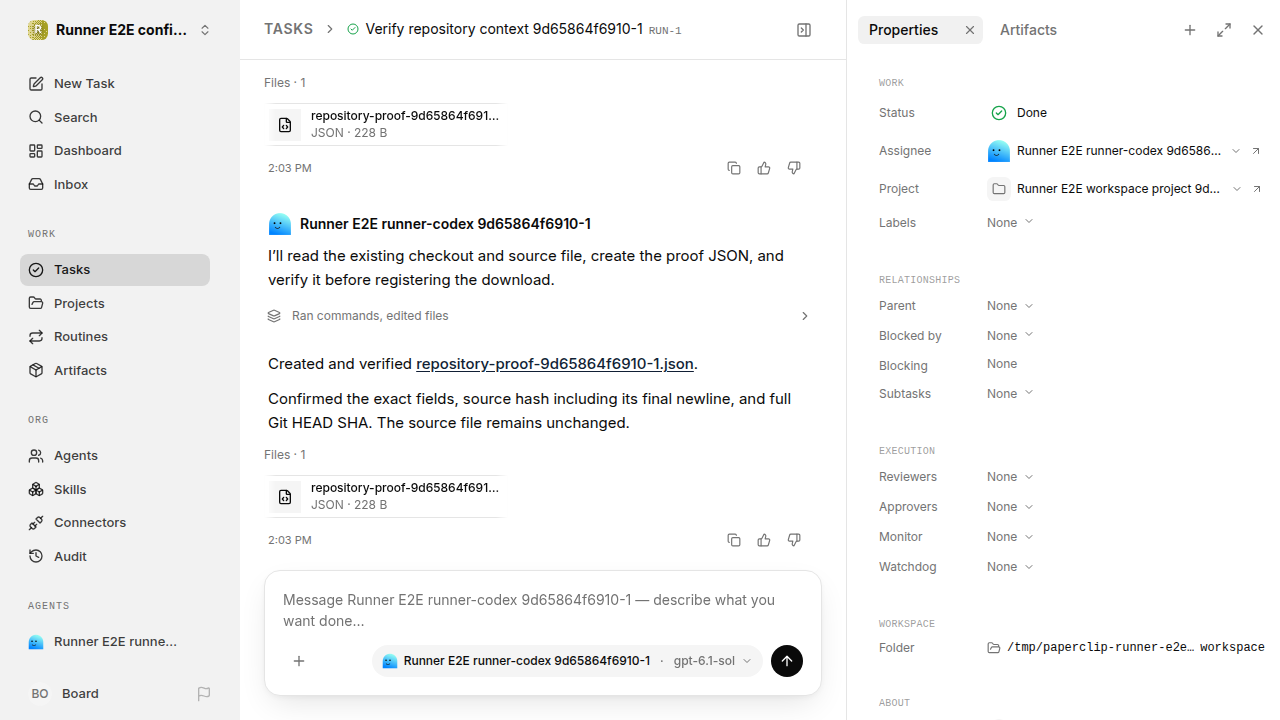
Task: Open the Parent None dropdown
Action: pyautogui.click(x=1010, y=306)
